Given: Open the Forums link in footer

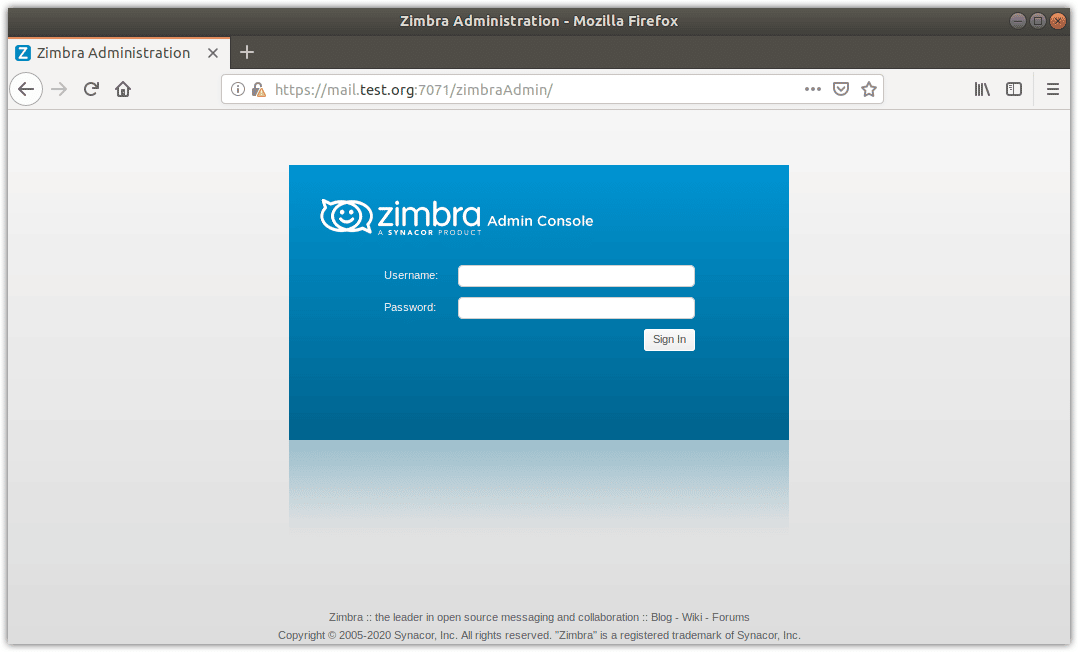Looking at the screenshot, I should [731, 618].
